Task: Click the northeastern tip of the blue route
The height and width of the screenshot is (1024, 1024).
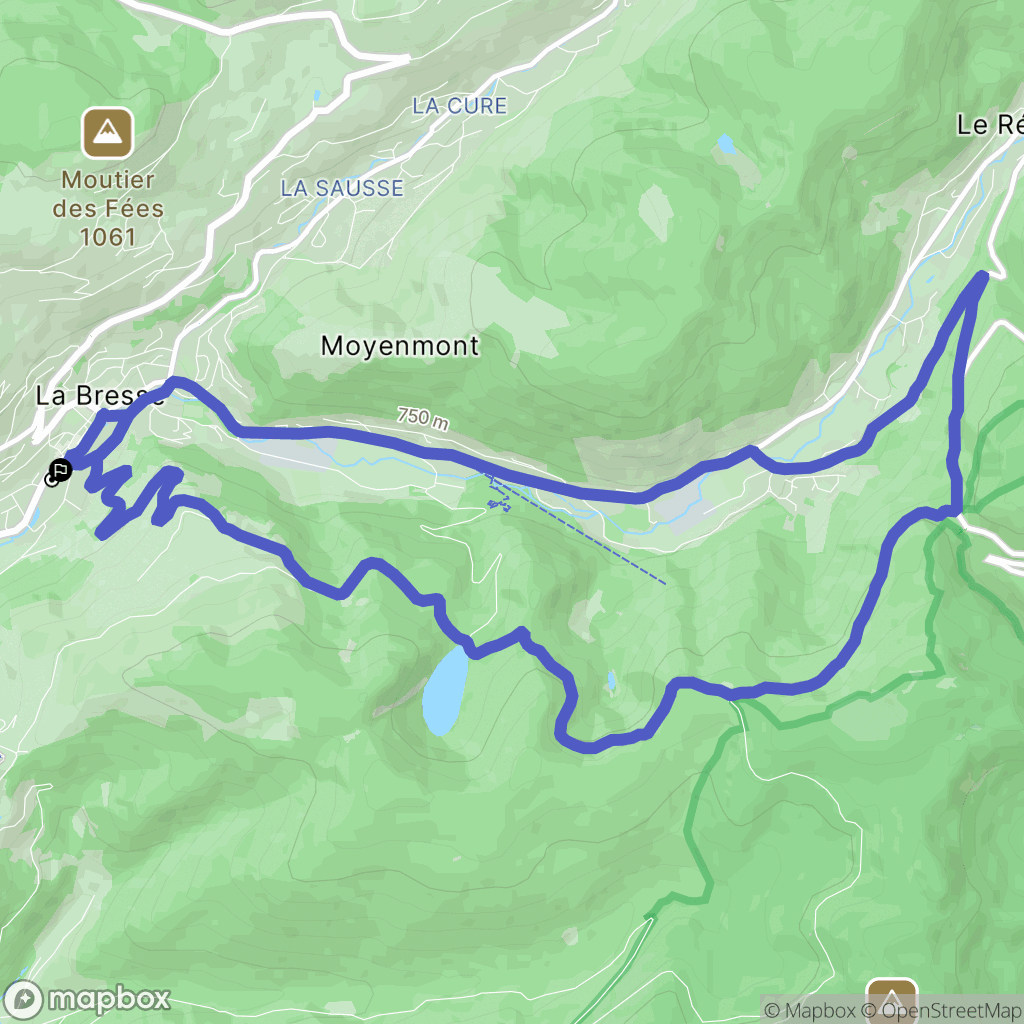Action: click(x=981, y=278)
